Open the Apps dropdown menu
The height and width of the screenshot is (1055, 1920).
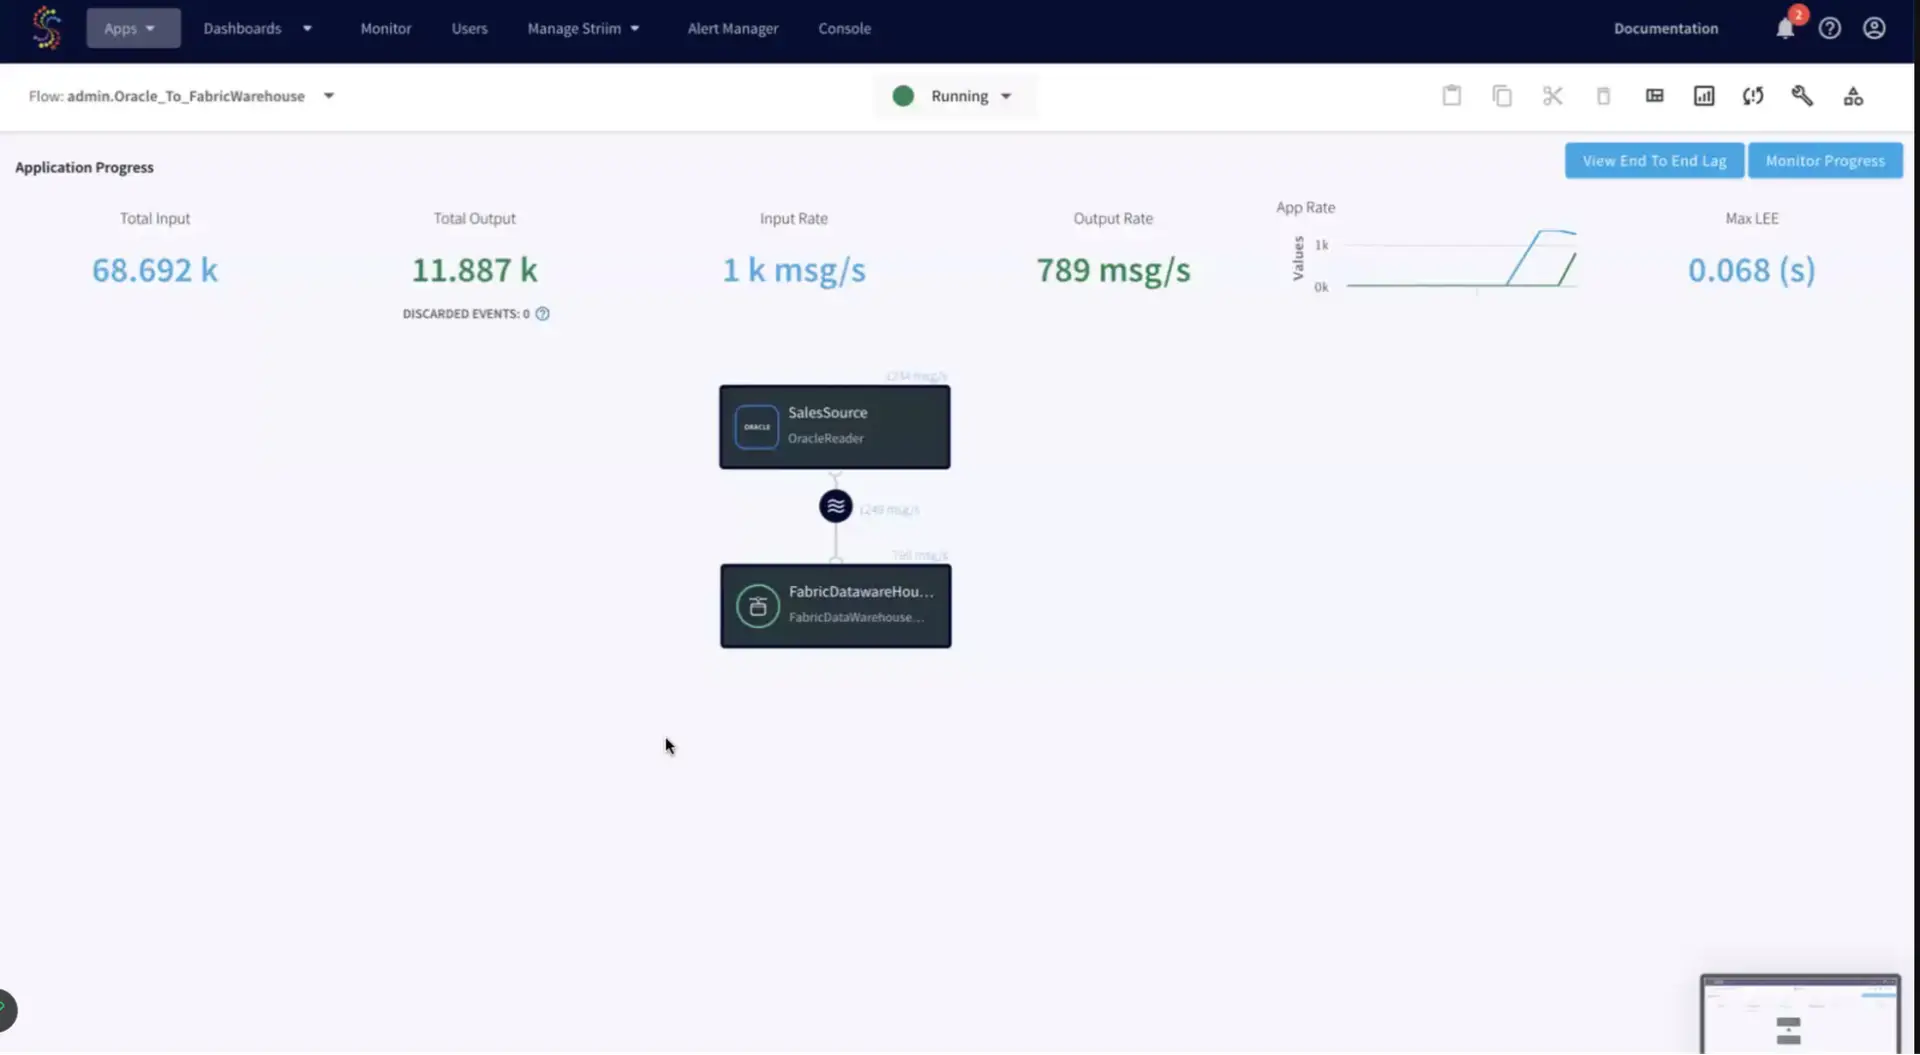tap(133, 28)
